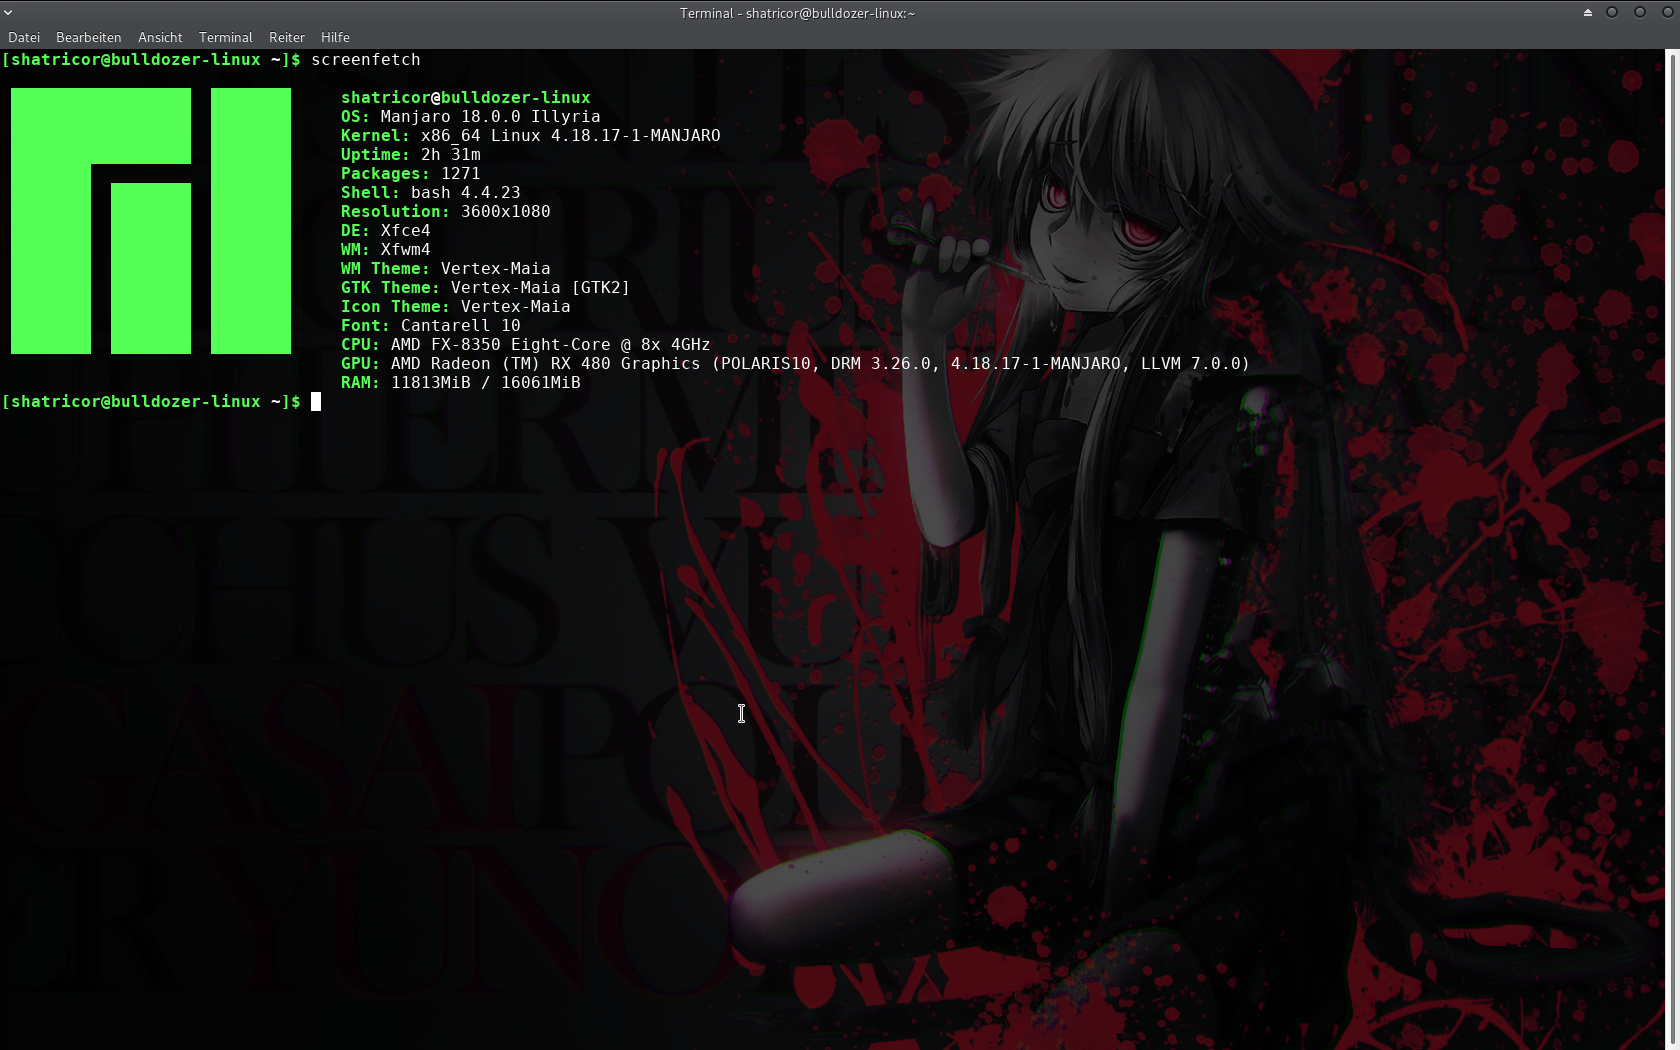
Task: Open window menu arrow in title bar
Action: tap(9, 13)
